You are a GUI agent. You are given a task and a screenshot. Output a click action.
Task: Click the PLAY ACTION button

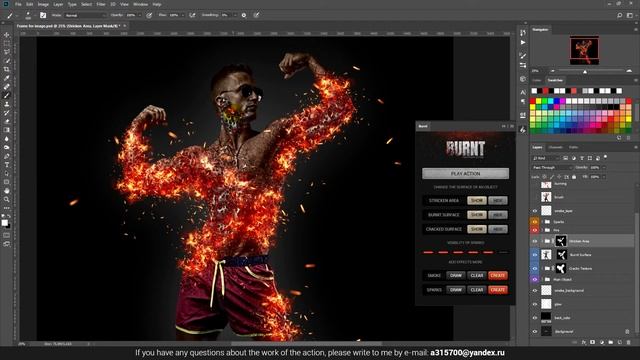coord(465,173)
